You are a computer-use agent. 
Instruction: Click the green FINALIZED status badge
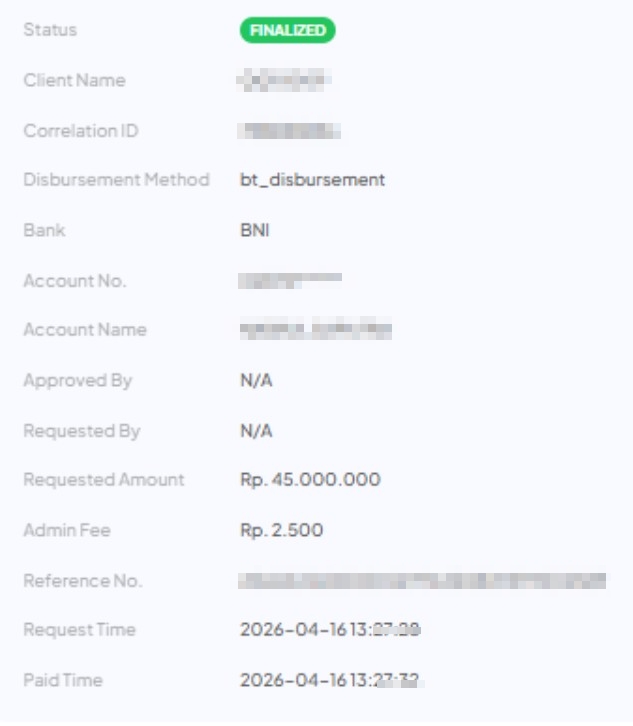[x=287, y=30]
